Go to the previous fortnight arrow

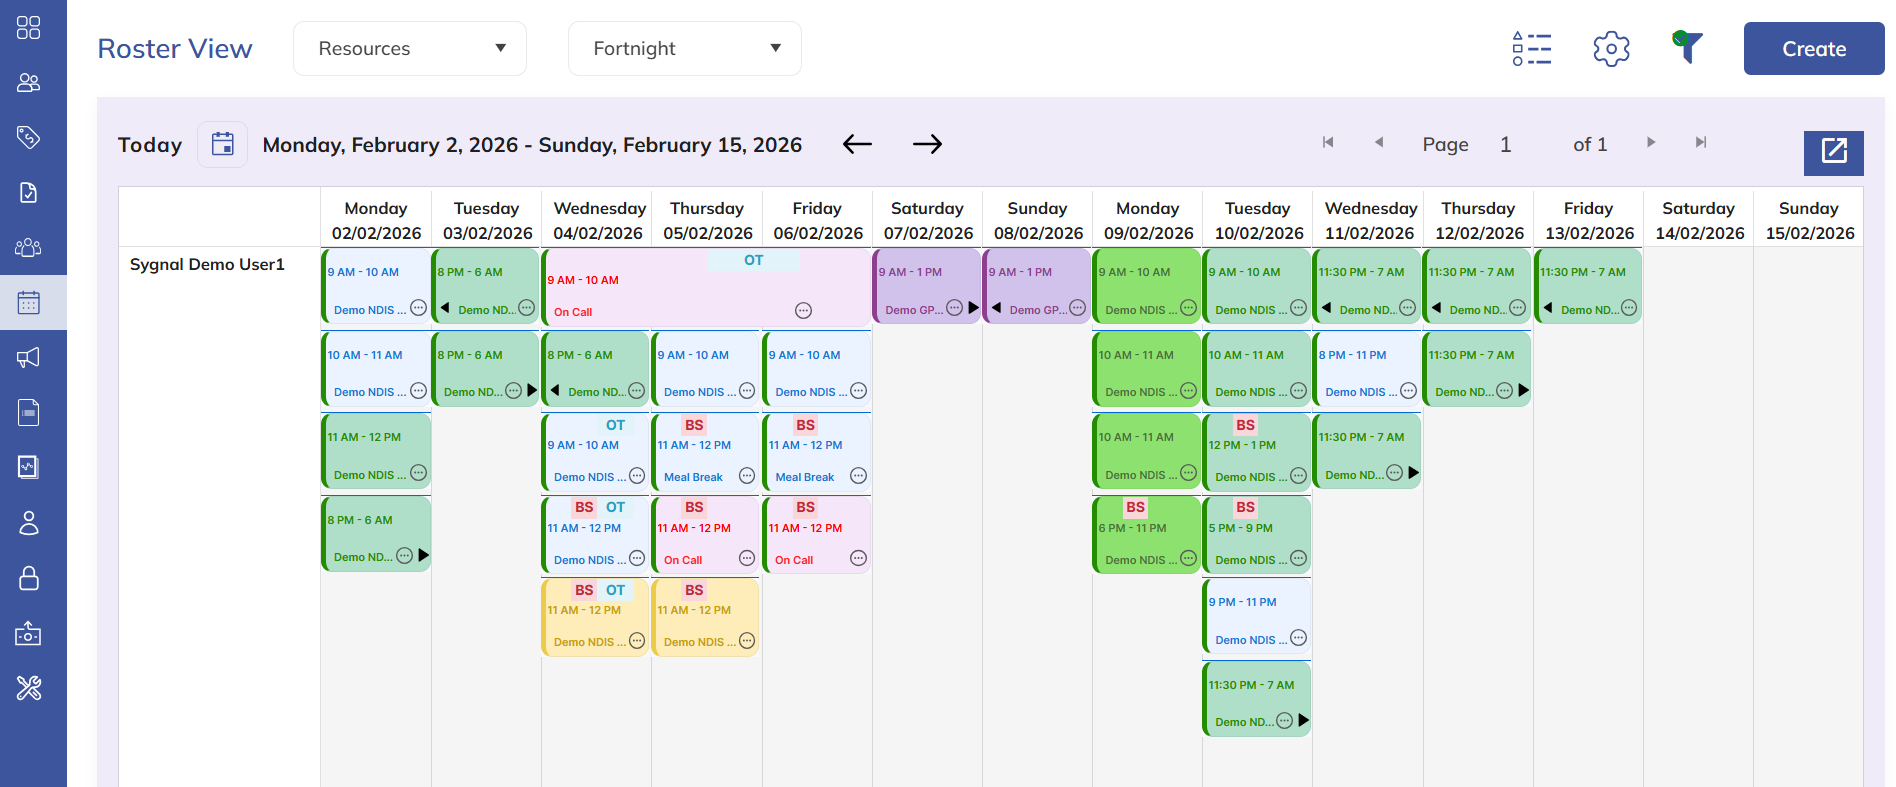[x=857, y=145]
